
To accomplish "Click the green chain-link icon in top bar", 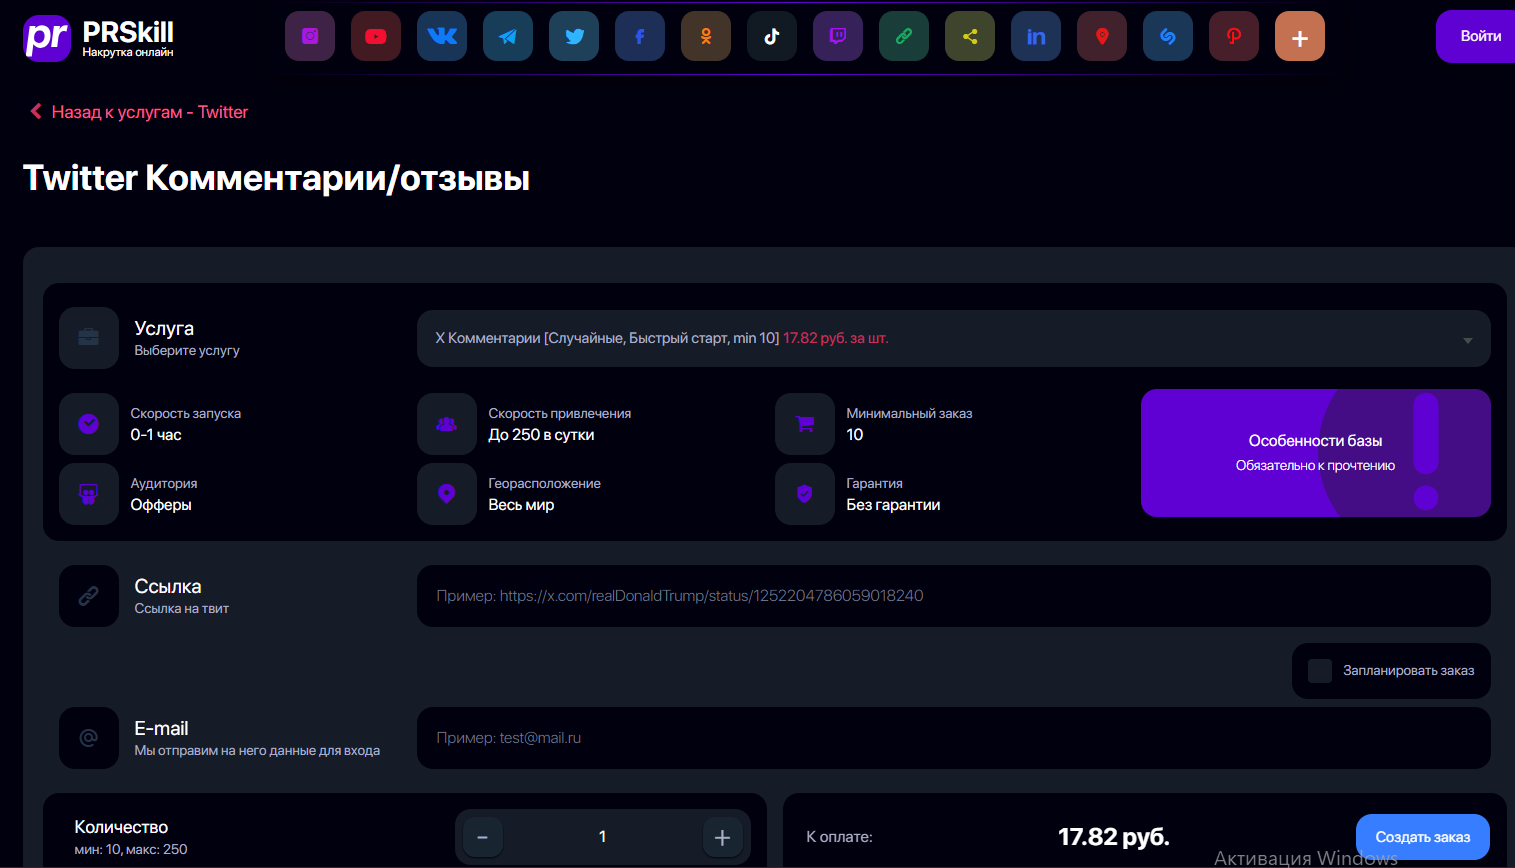I will pyautogui.click(x=904, y=36).
